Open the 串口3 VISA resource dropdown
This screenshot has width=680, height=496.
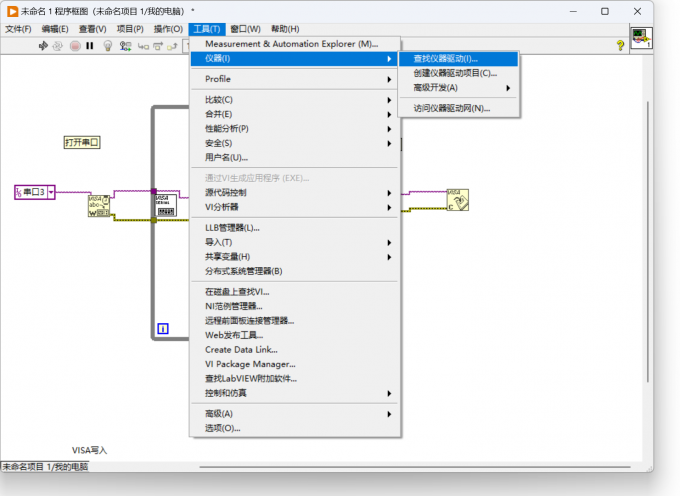coord(51,192)
